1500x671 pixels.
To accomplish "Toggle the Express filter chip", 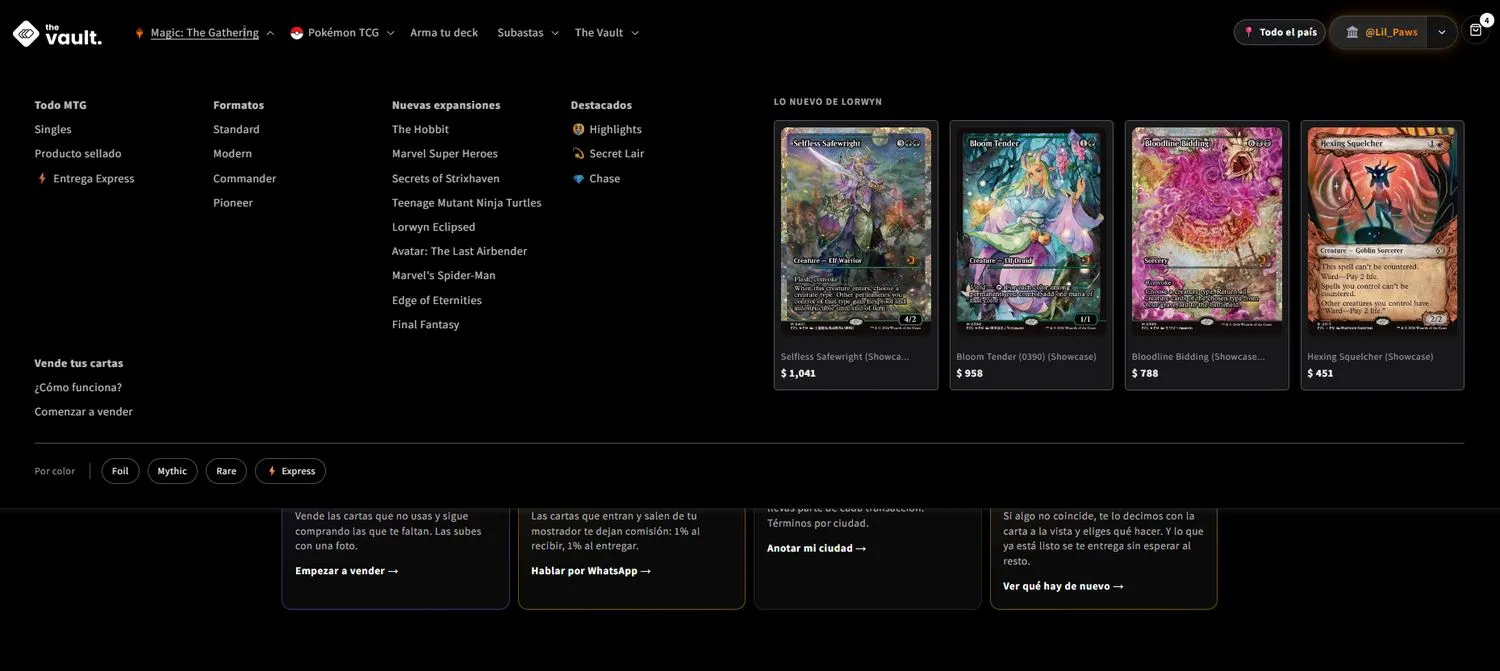I will pos(290,471).
